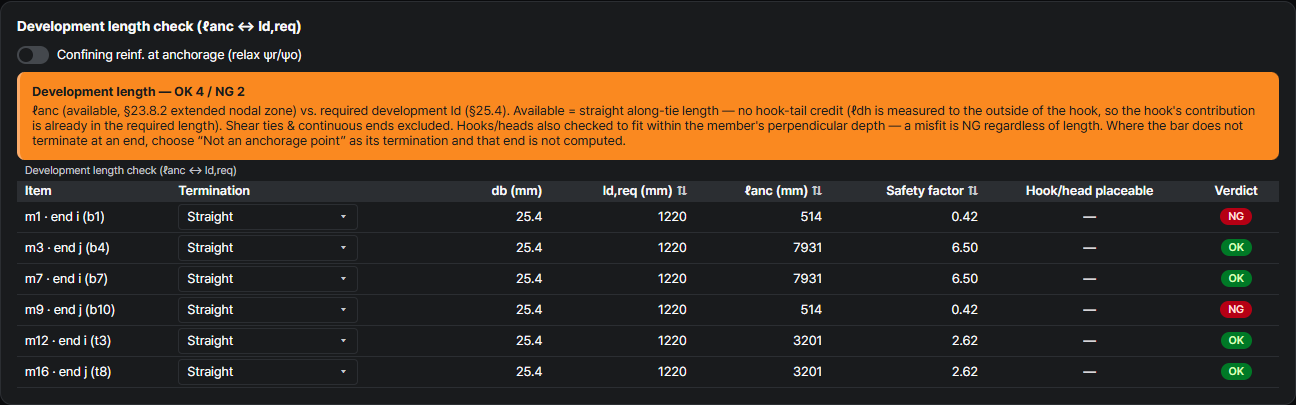
Task: Click the NG verdict badge for m1
Action: coord(1236,216)
